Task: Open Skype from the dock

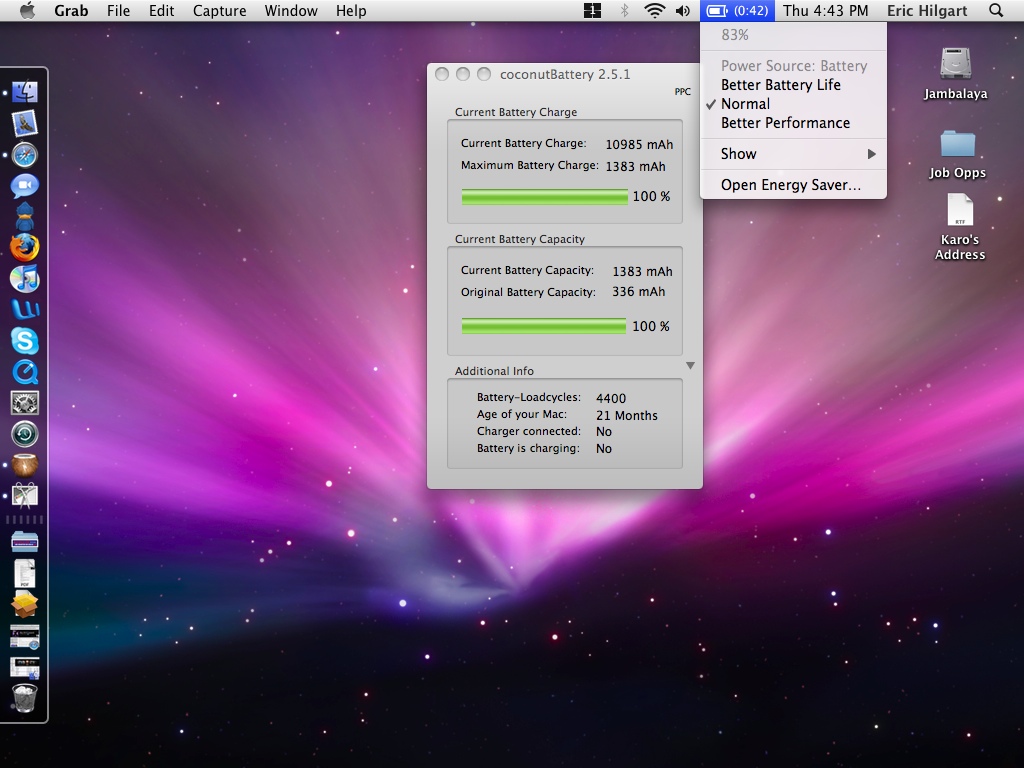Action: point(24,340)
